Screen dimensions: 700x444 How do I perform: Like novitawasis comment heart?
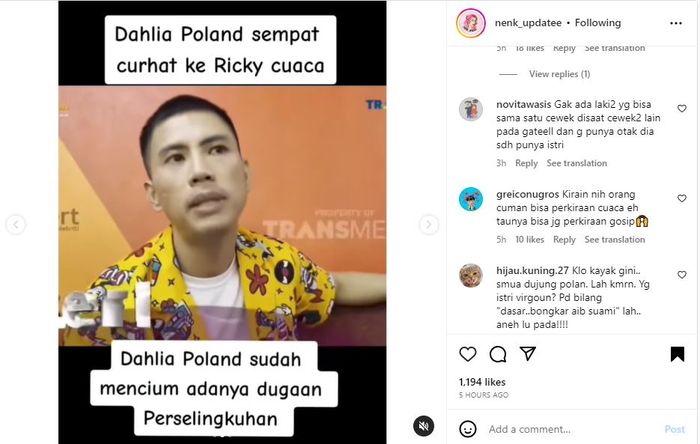(x=682, y=108)
